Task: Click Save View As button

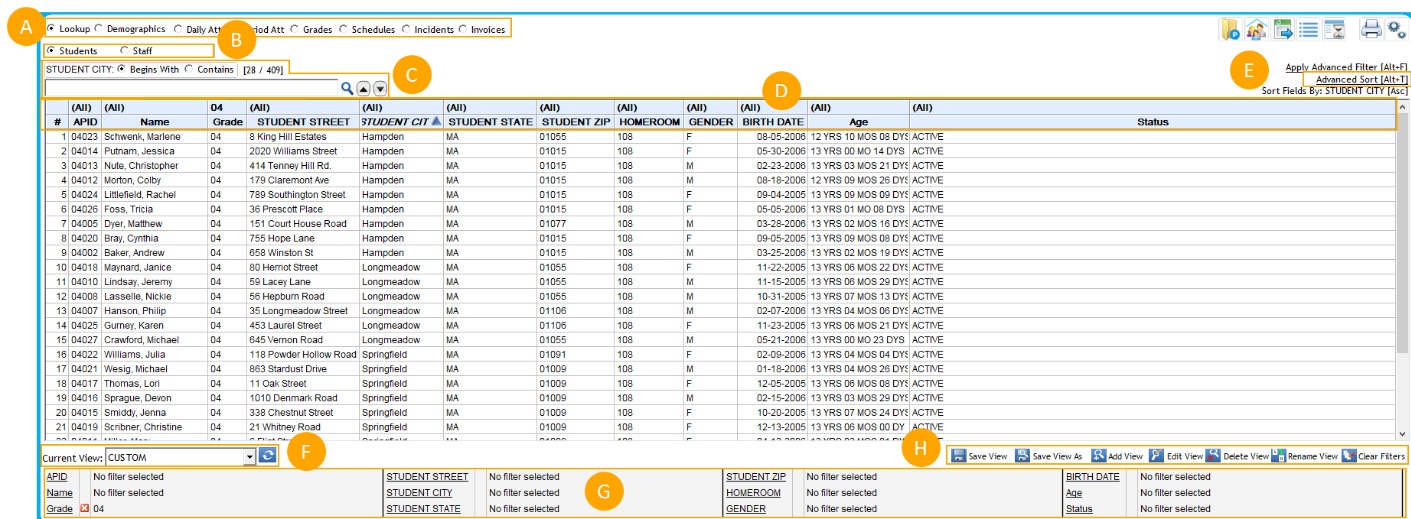Action: click(1050, 456)
